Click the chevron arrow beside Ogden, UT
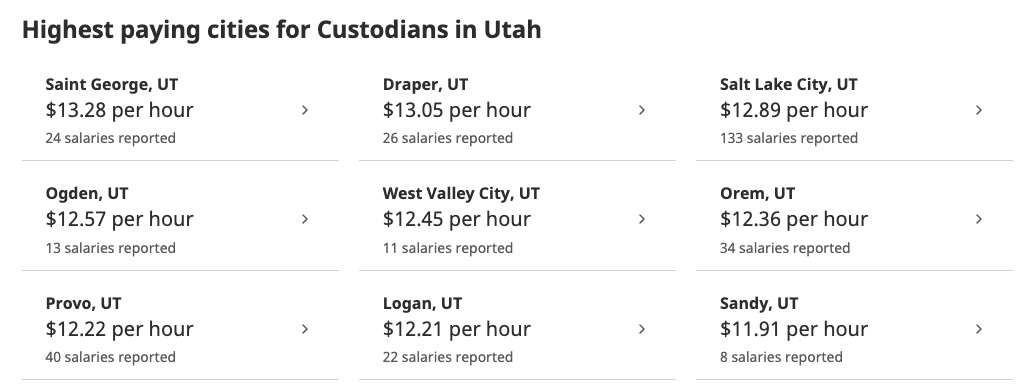The width and height of the screenshot is (1029, 390). coord(304,219)
